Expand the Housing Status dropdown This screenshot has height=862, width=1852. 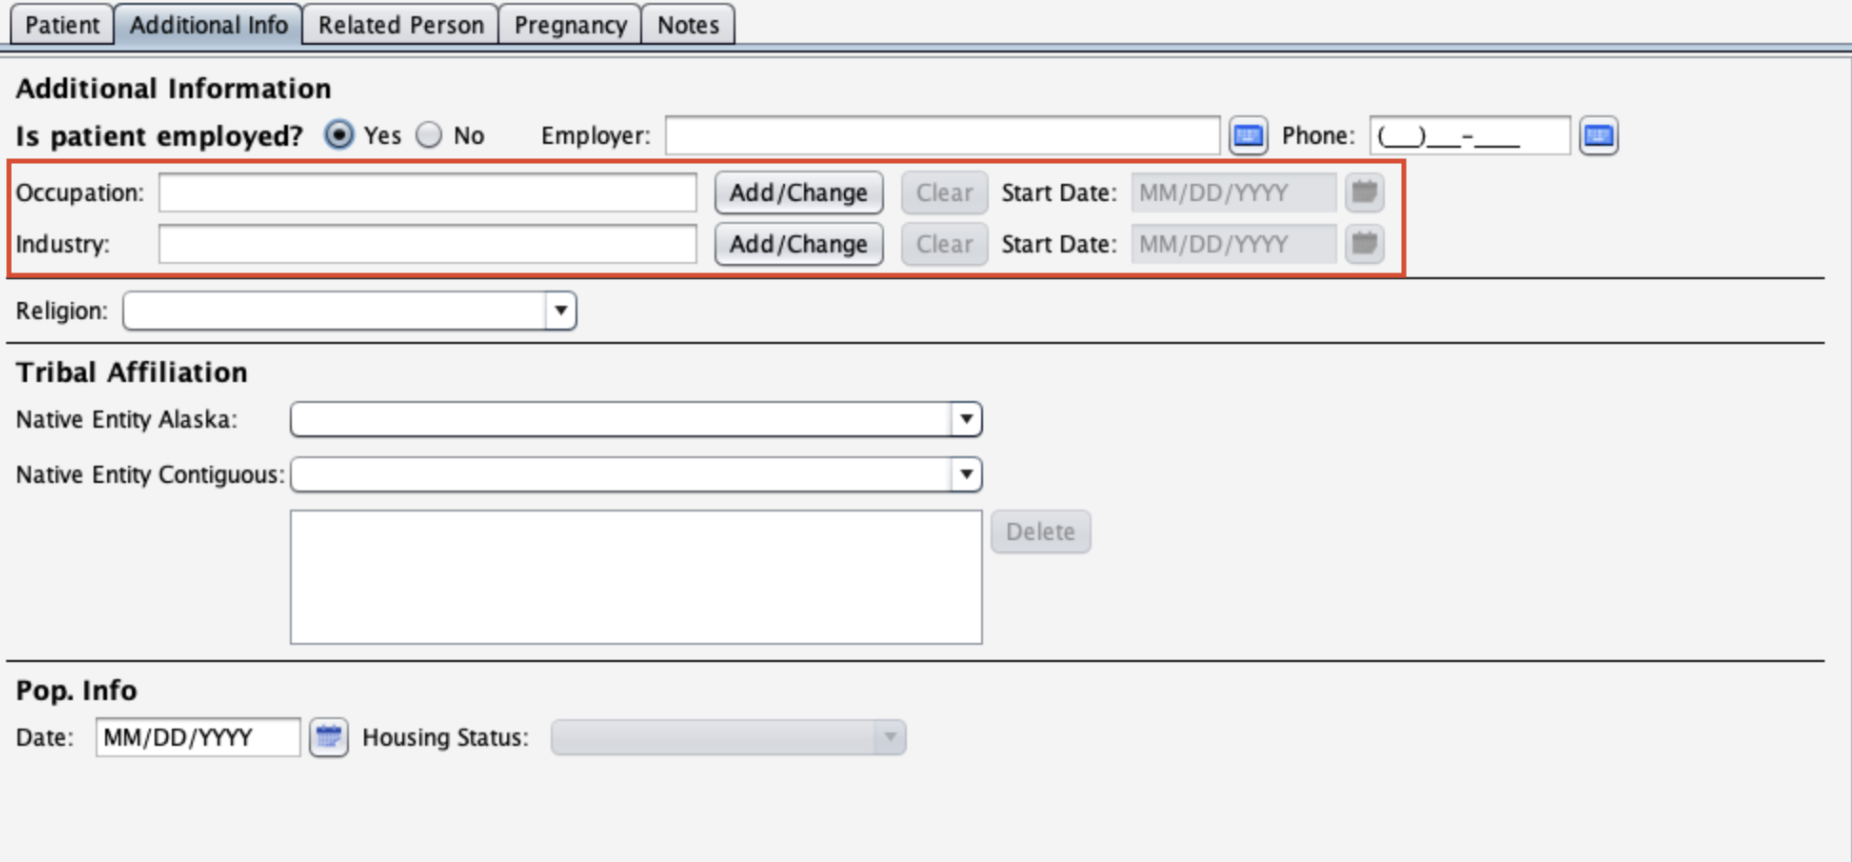(888, 738)
